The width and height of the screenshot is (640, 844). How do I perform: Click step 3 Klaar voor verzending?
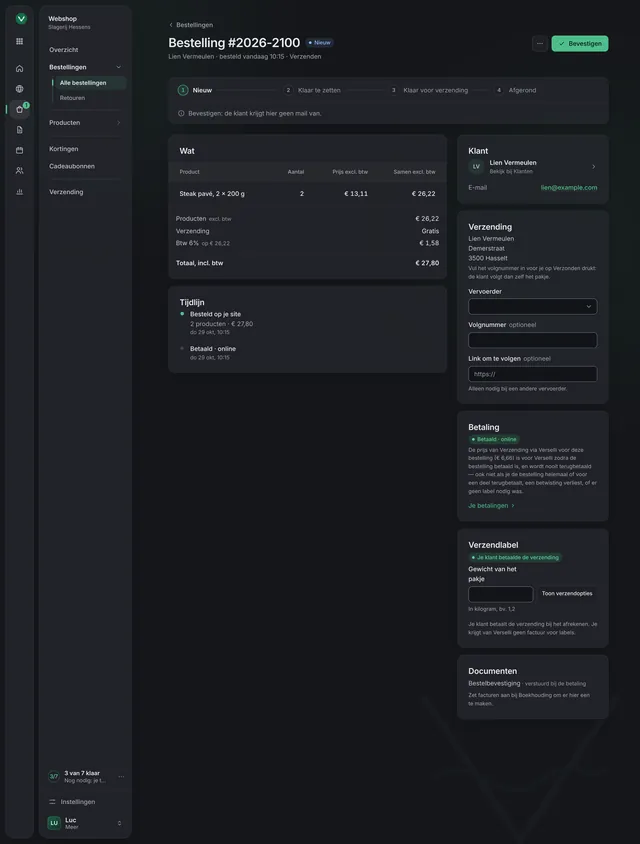pos(429,90)
